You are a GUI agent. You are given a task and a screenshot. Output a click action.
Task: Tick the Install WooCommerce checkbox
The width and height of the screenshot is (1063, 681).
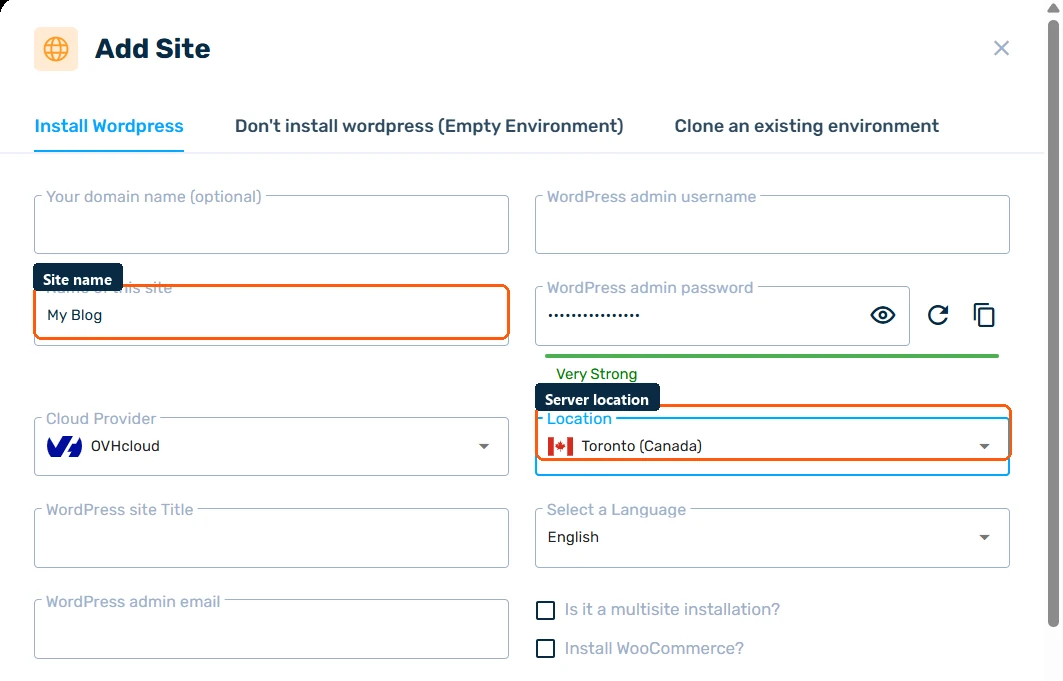click(x=545, y=648)
